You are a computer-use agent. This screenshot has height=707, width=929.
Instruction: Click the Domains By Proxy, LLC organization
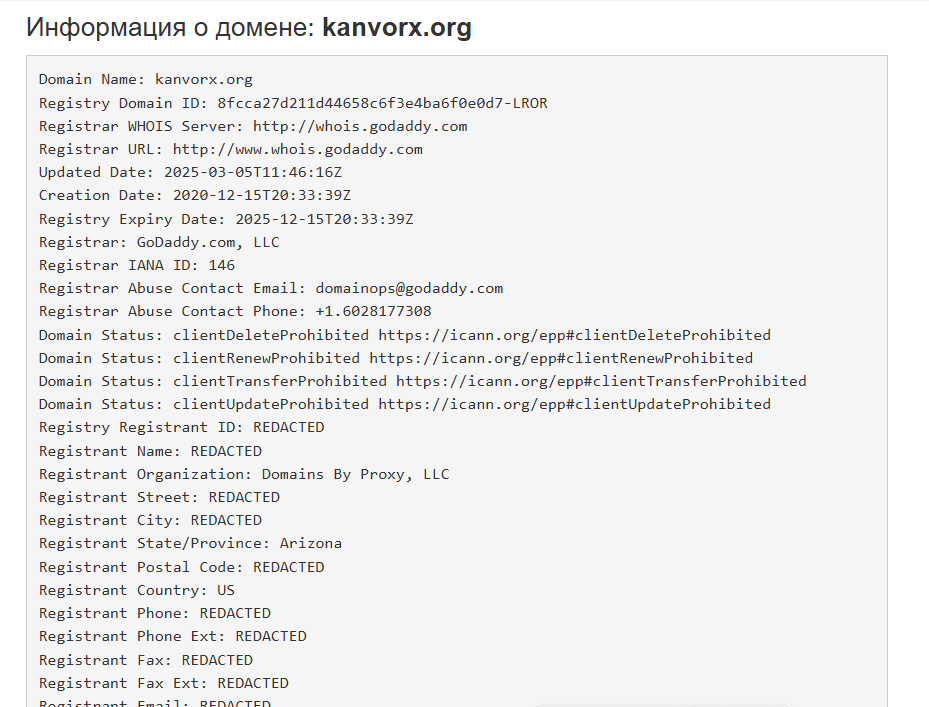click(355, 474)
